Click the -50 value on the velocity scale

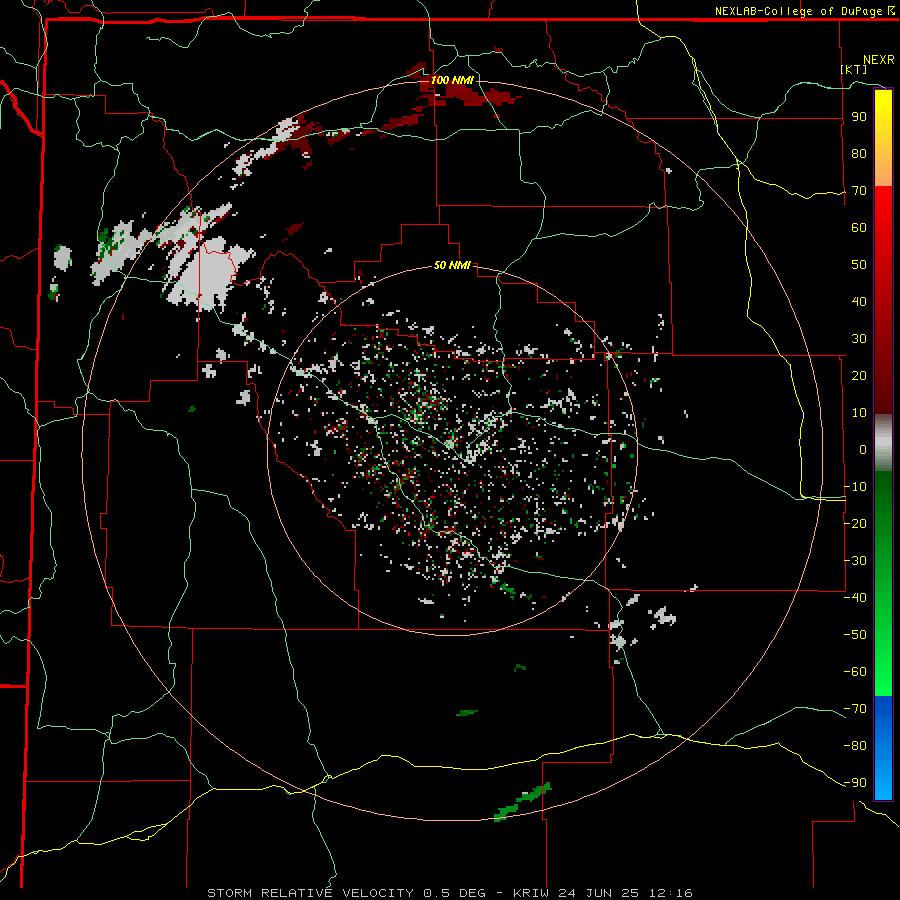[x=855, y=634]
